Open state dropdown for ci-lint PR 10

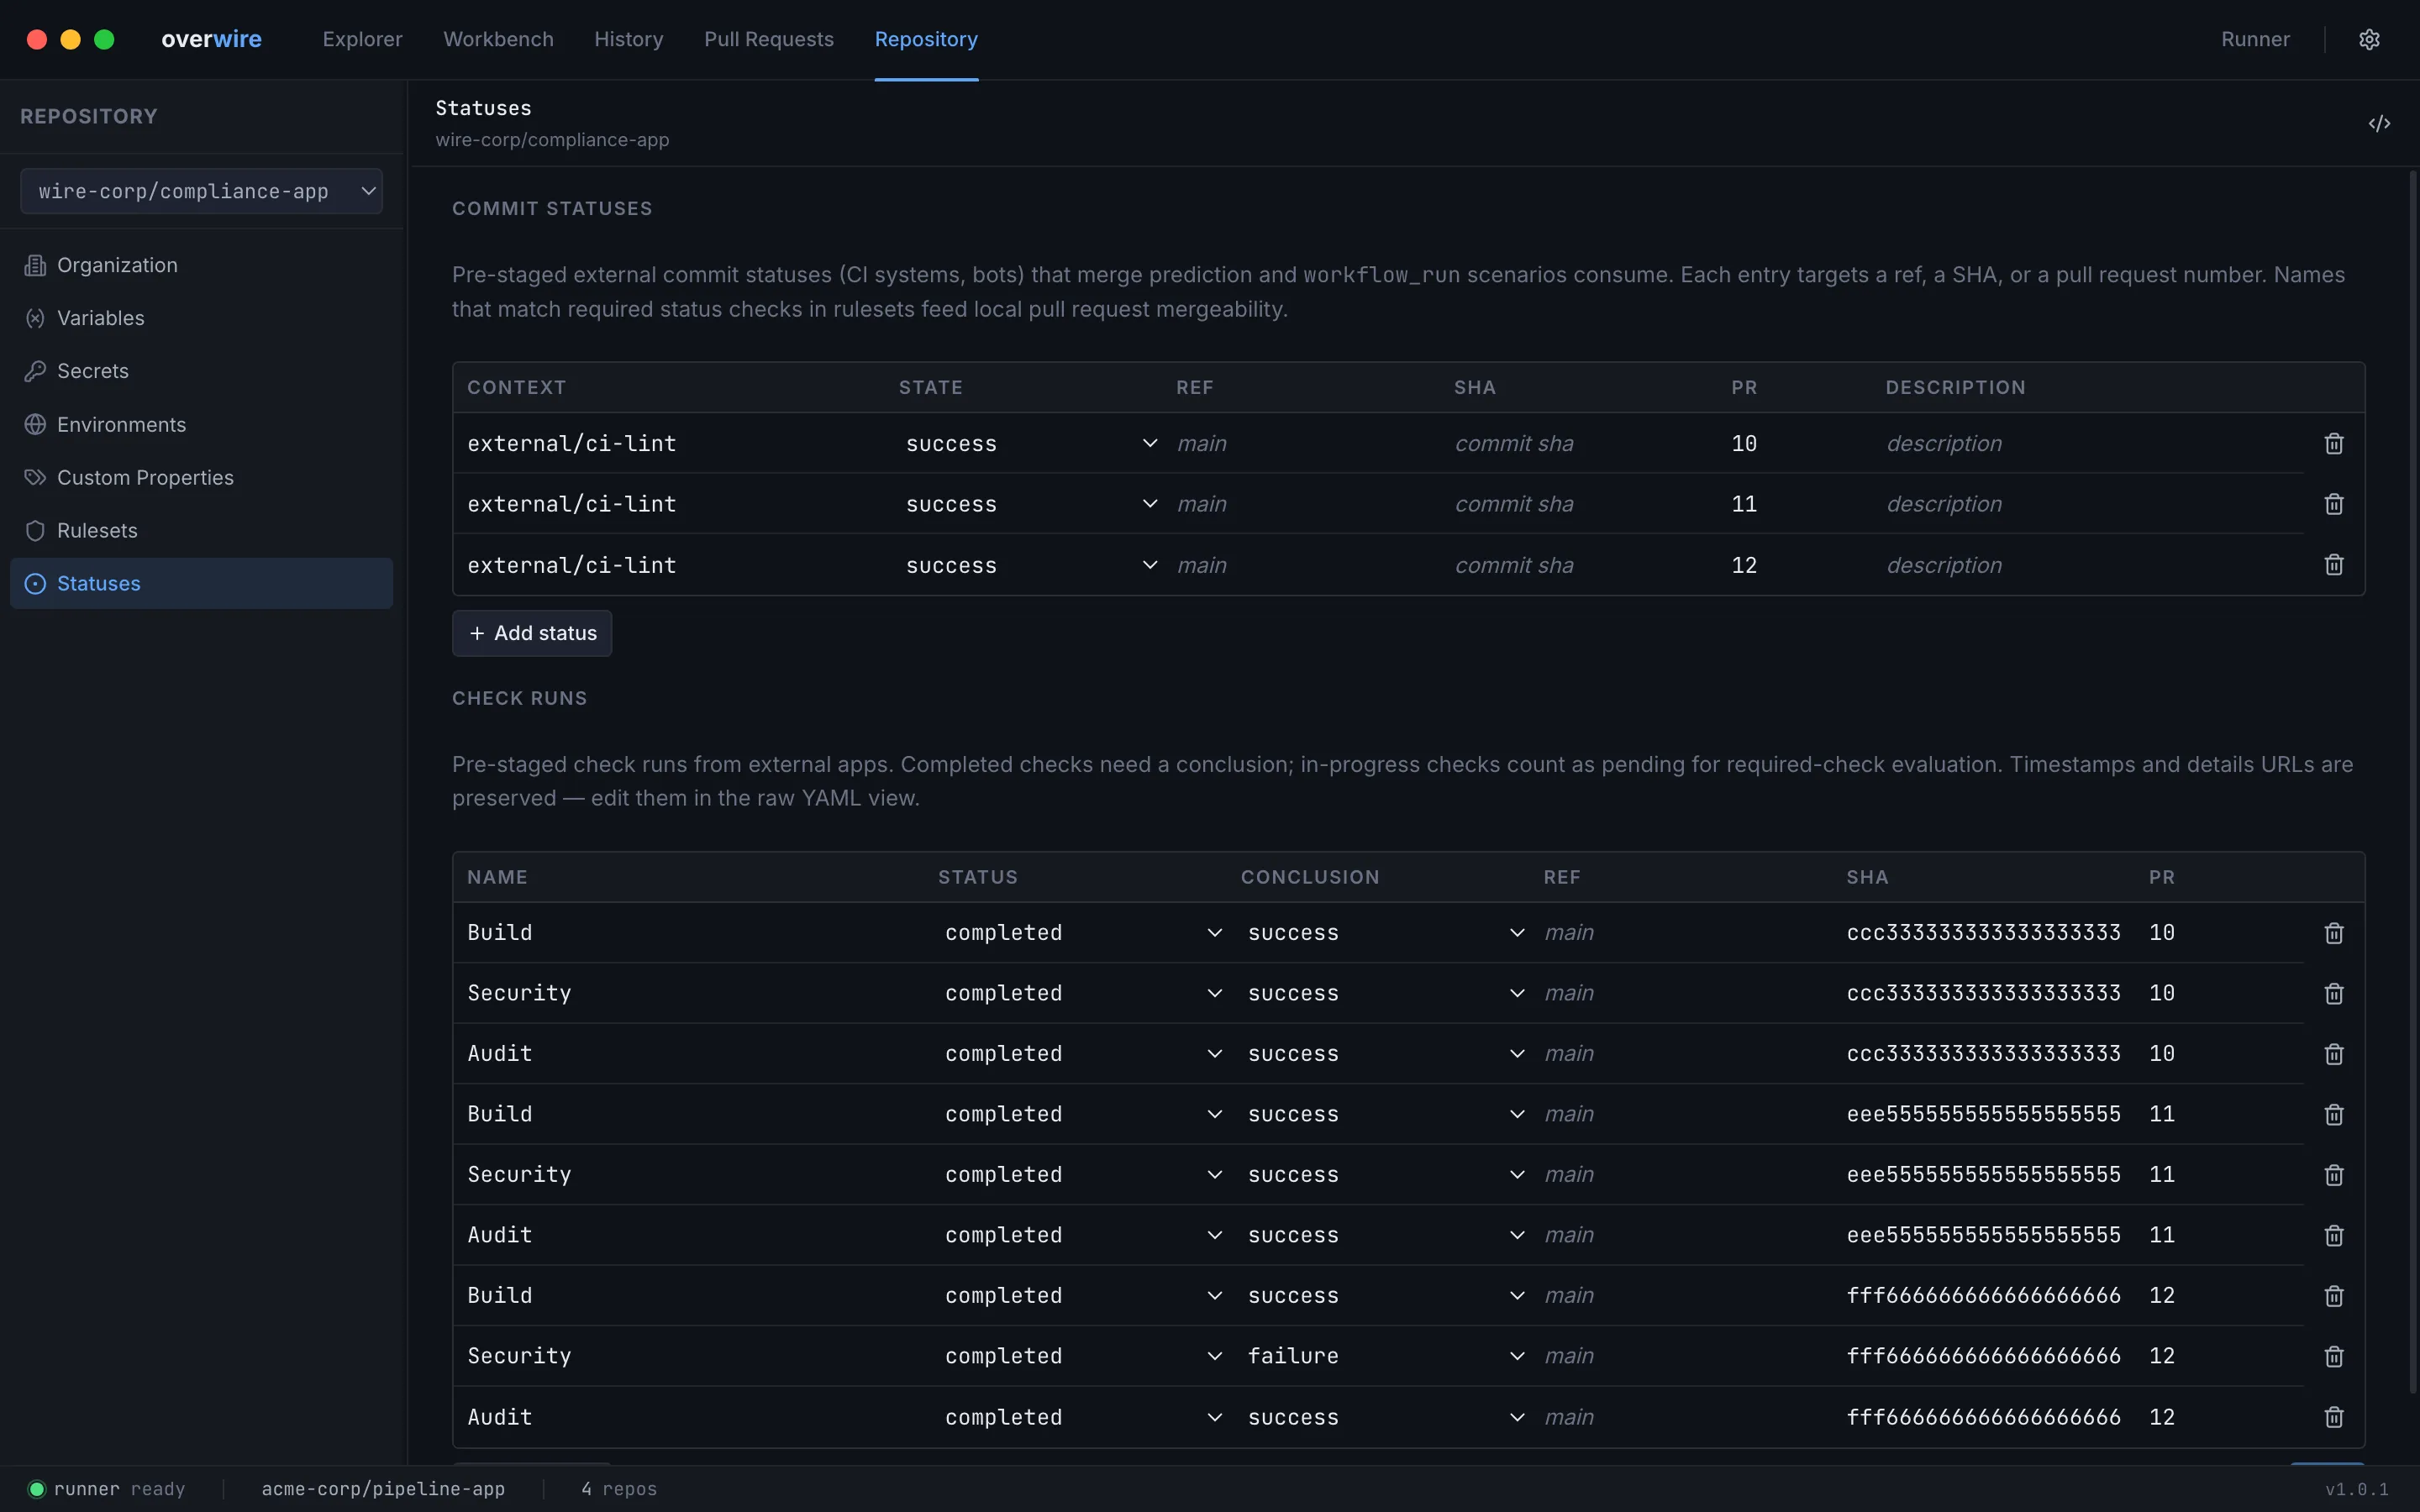click(x=1031, y=443)
